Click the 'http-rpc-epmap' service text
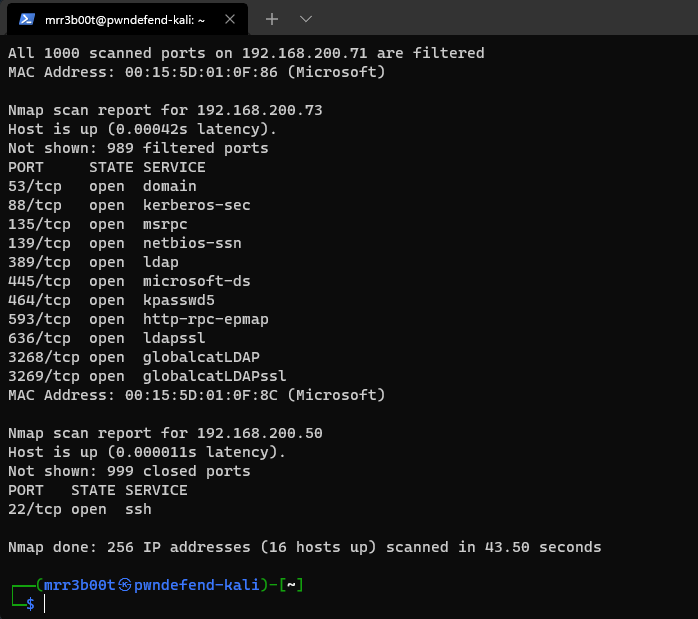 205,320
